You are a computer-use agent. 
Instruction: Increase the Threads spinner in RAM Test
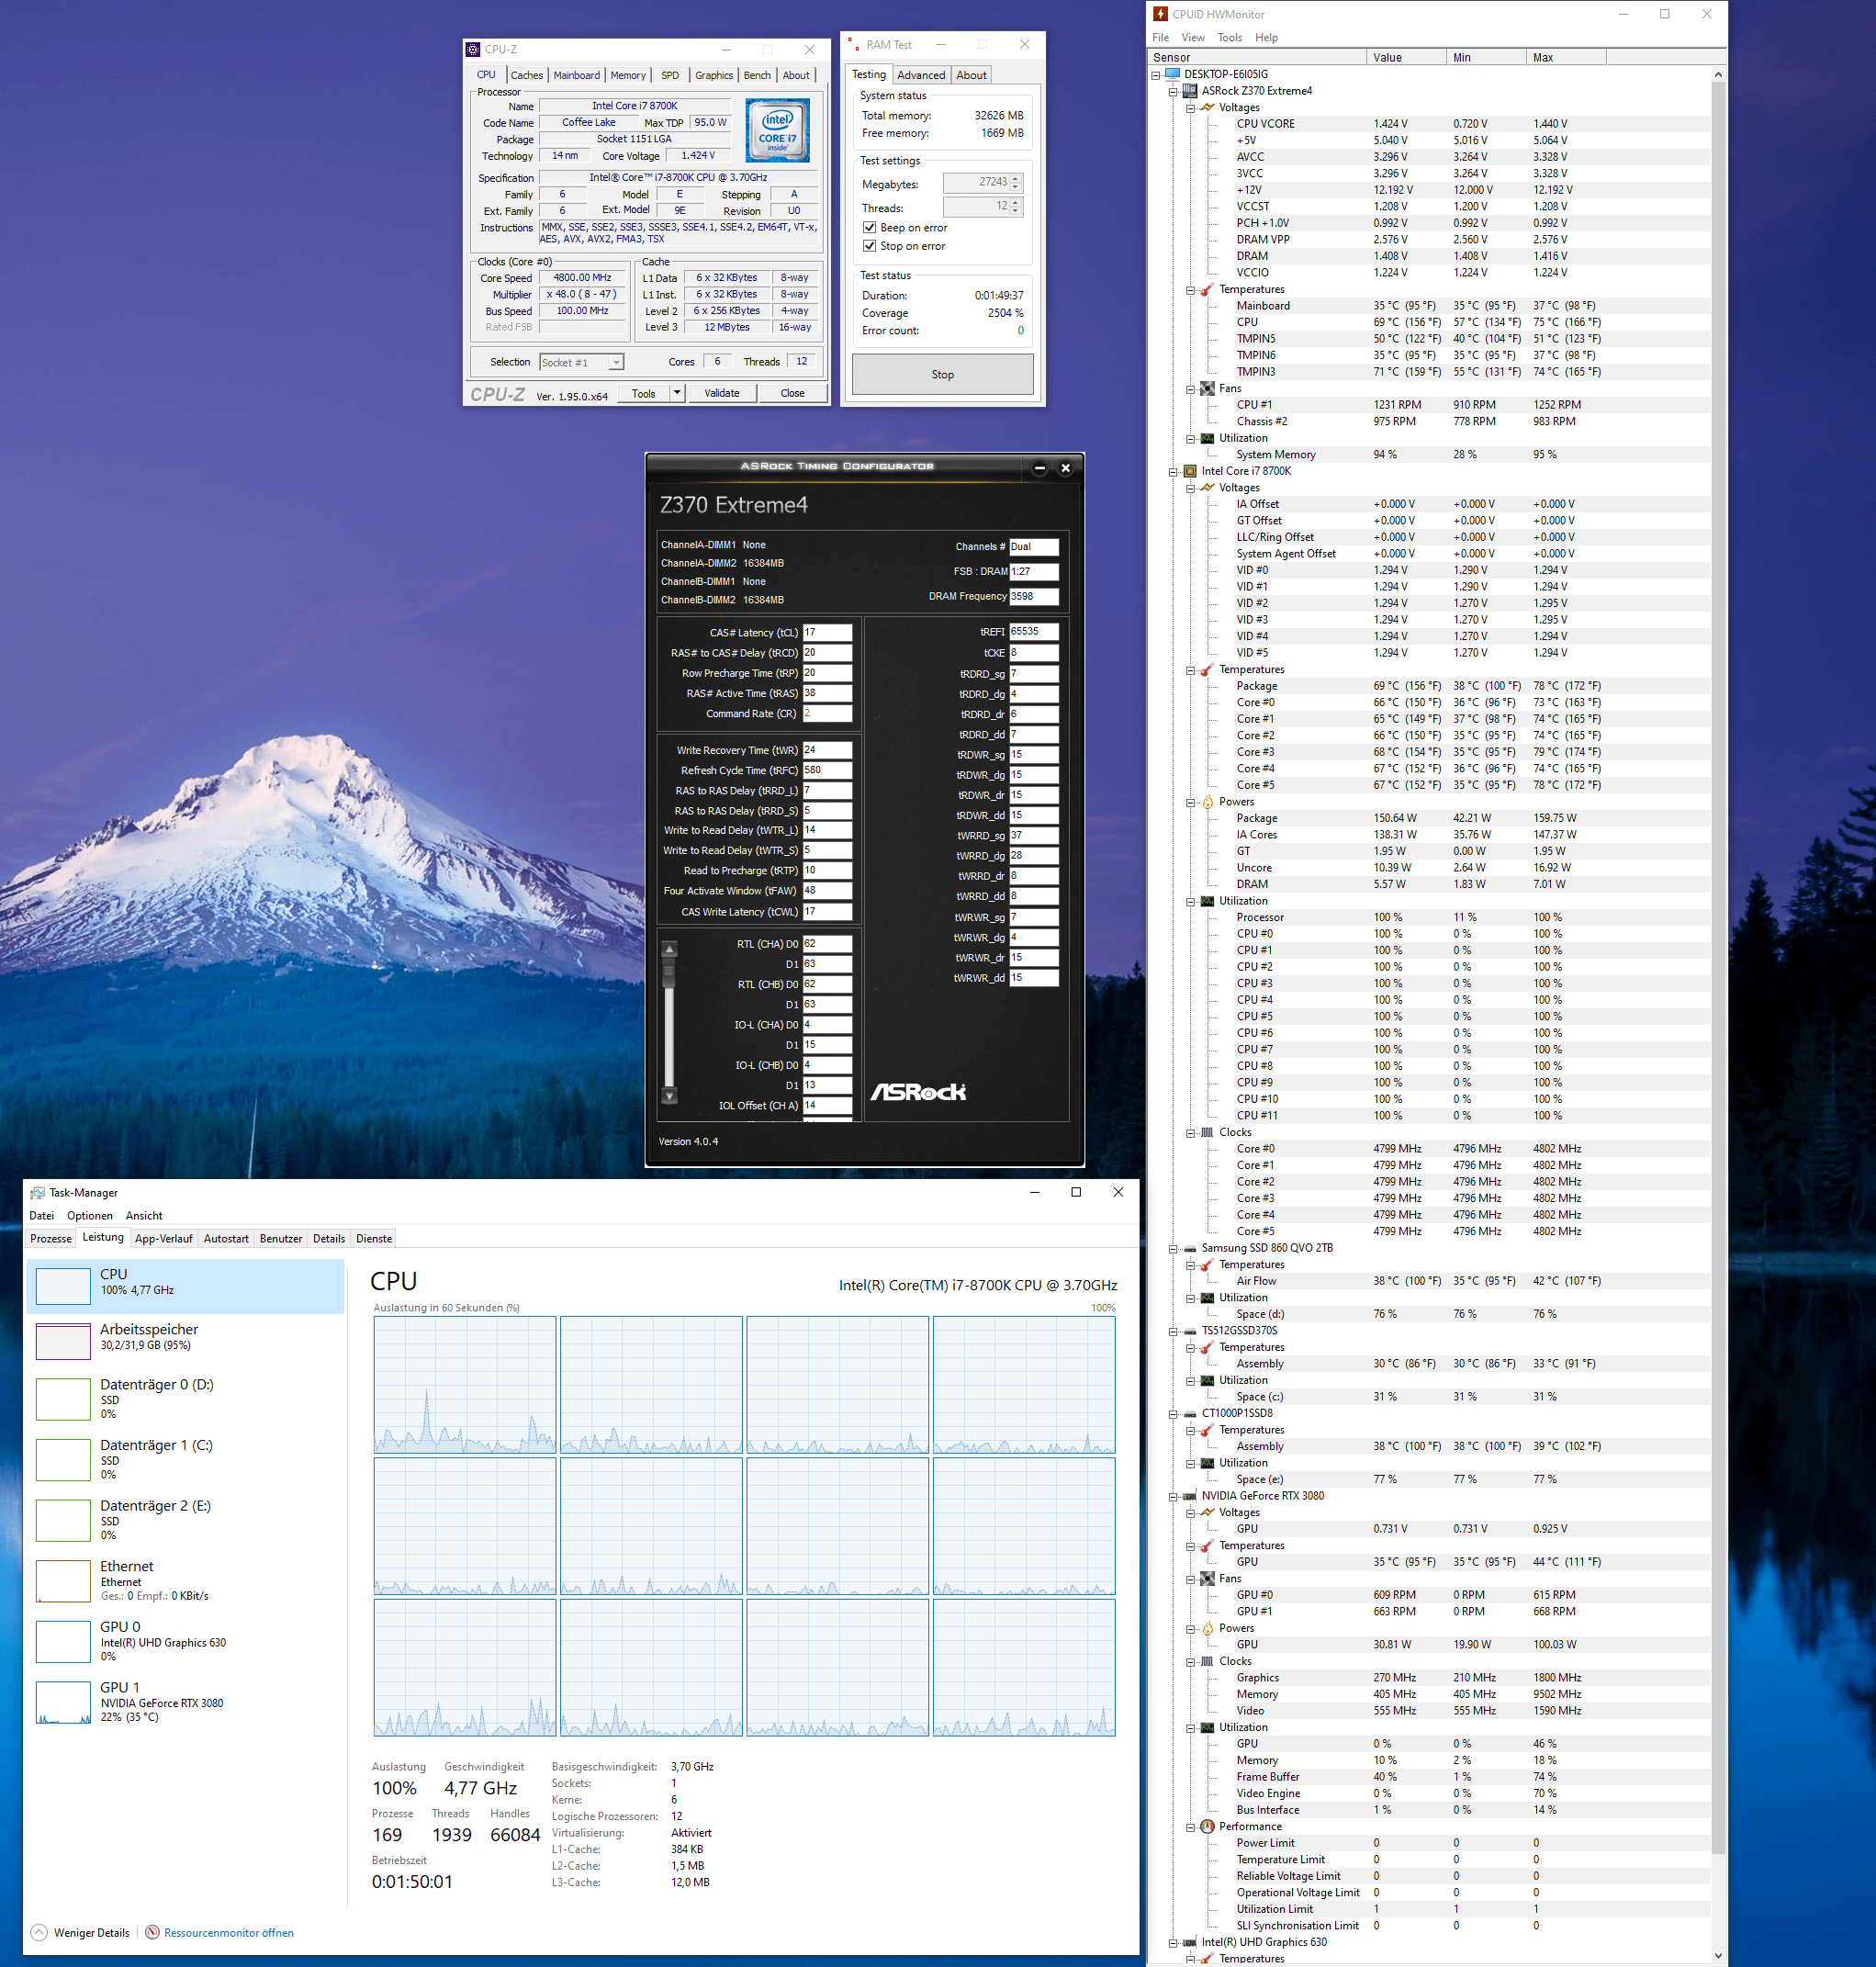(1016, 202)
